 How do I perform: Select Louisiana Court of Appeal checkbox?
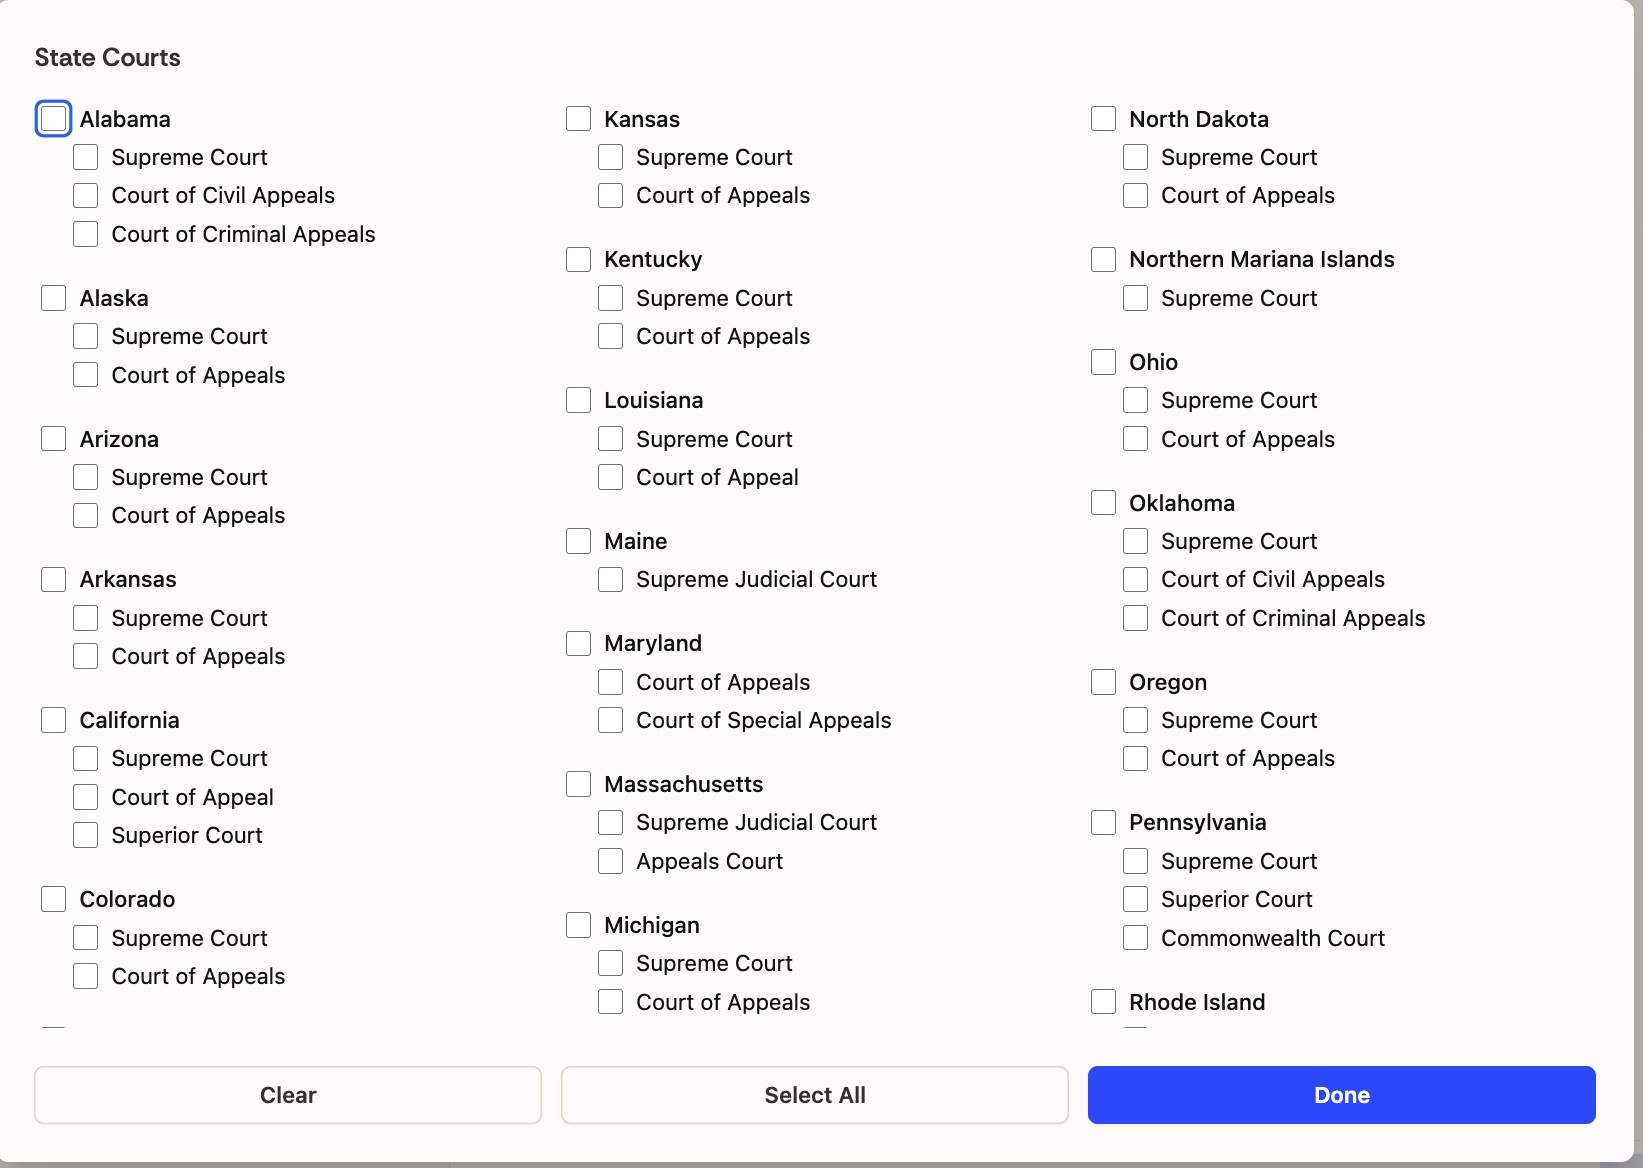(x=610, y=477)
